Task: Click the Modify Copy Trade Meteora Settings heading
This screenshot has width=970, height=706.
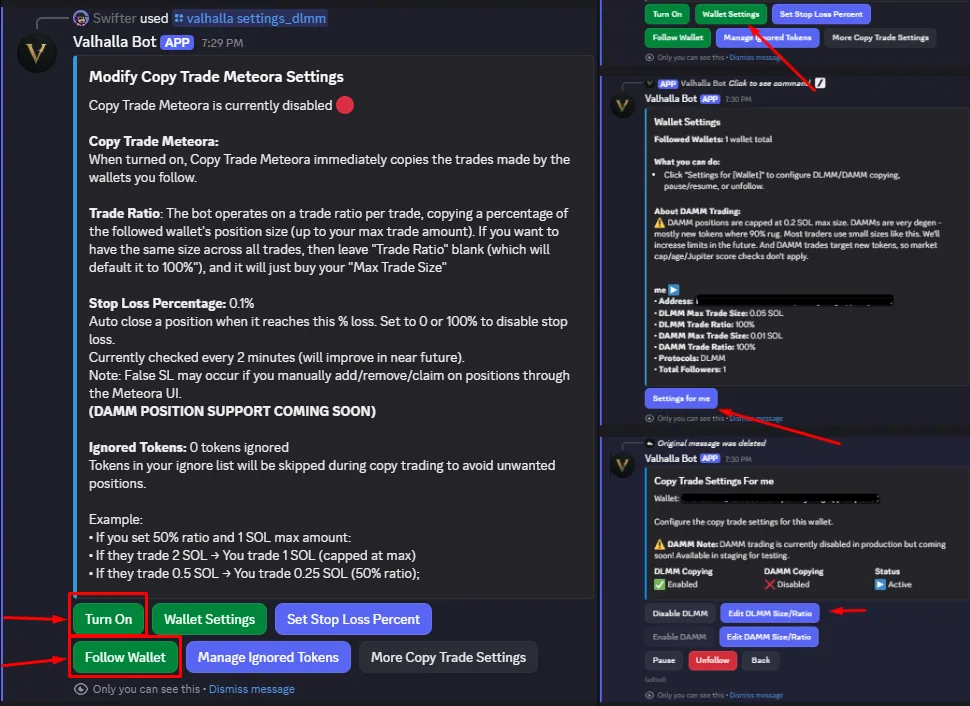Action: pos(216,77)
